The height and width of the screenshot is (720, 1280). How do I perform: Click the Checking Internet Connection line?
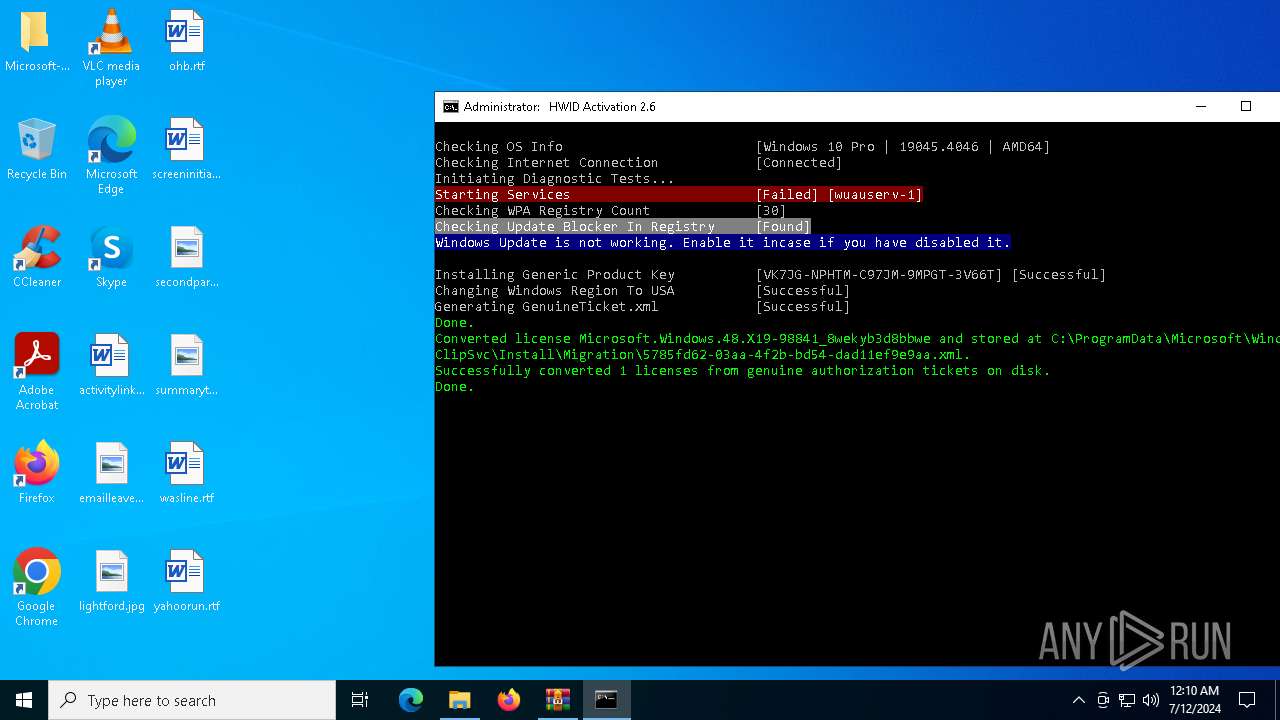point(638,163)
